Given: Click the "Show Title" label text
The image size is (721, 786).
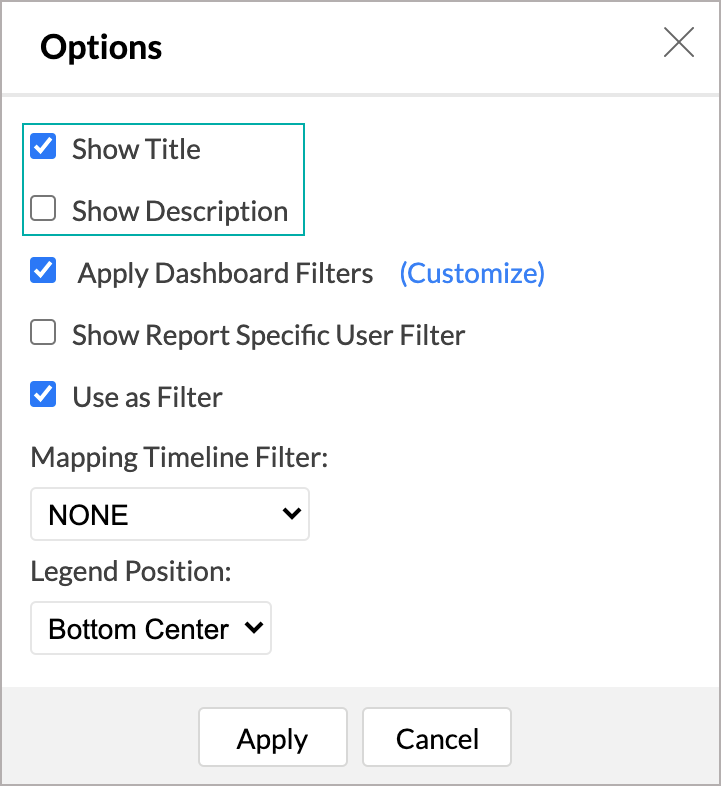Looking at the screenshot, I should tap(136, 150).
